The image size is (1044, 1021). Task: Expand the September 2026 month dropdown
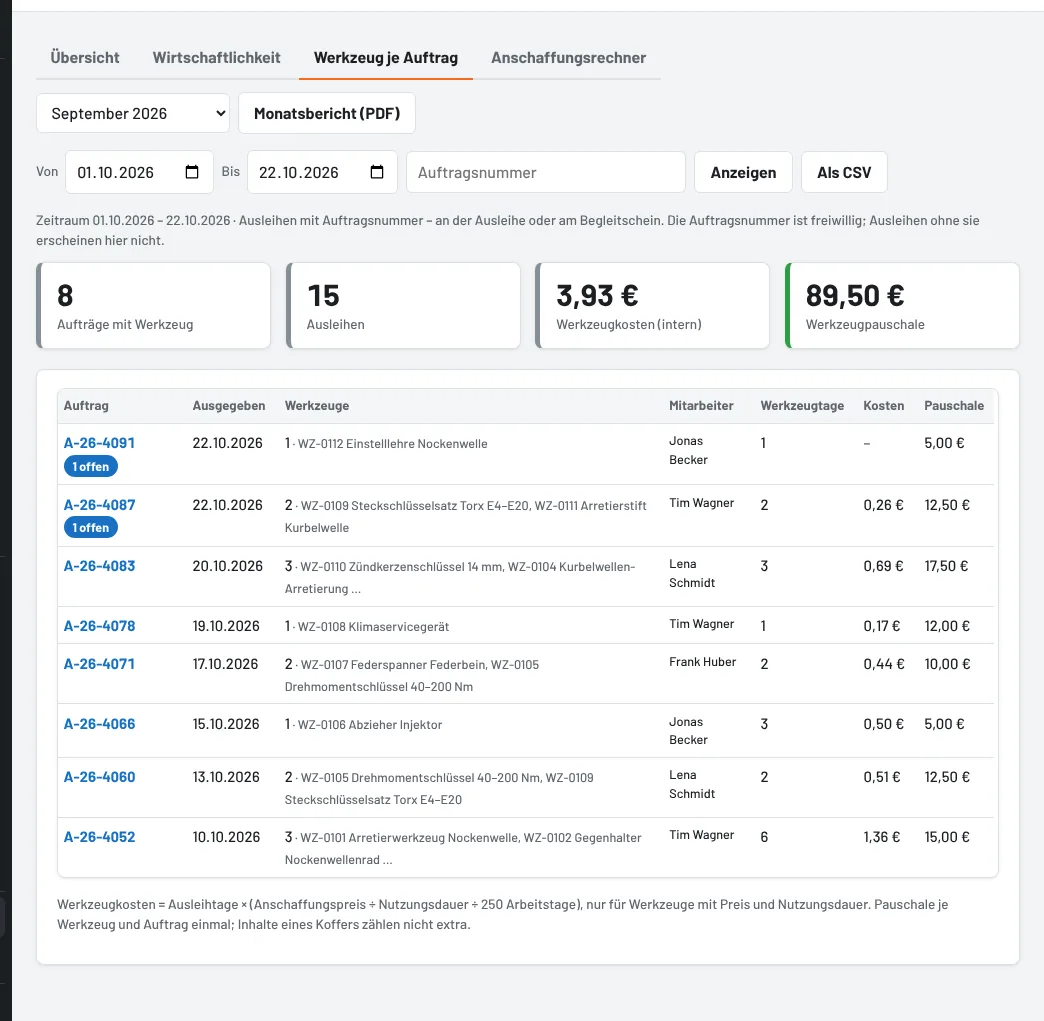(x=133, y=113)
